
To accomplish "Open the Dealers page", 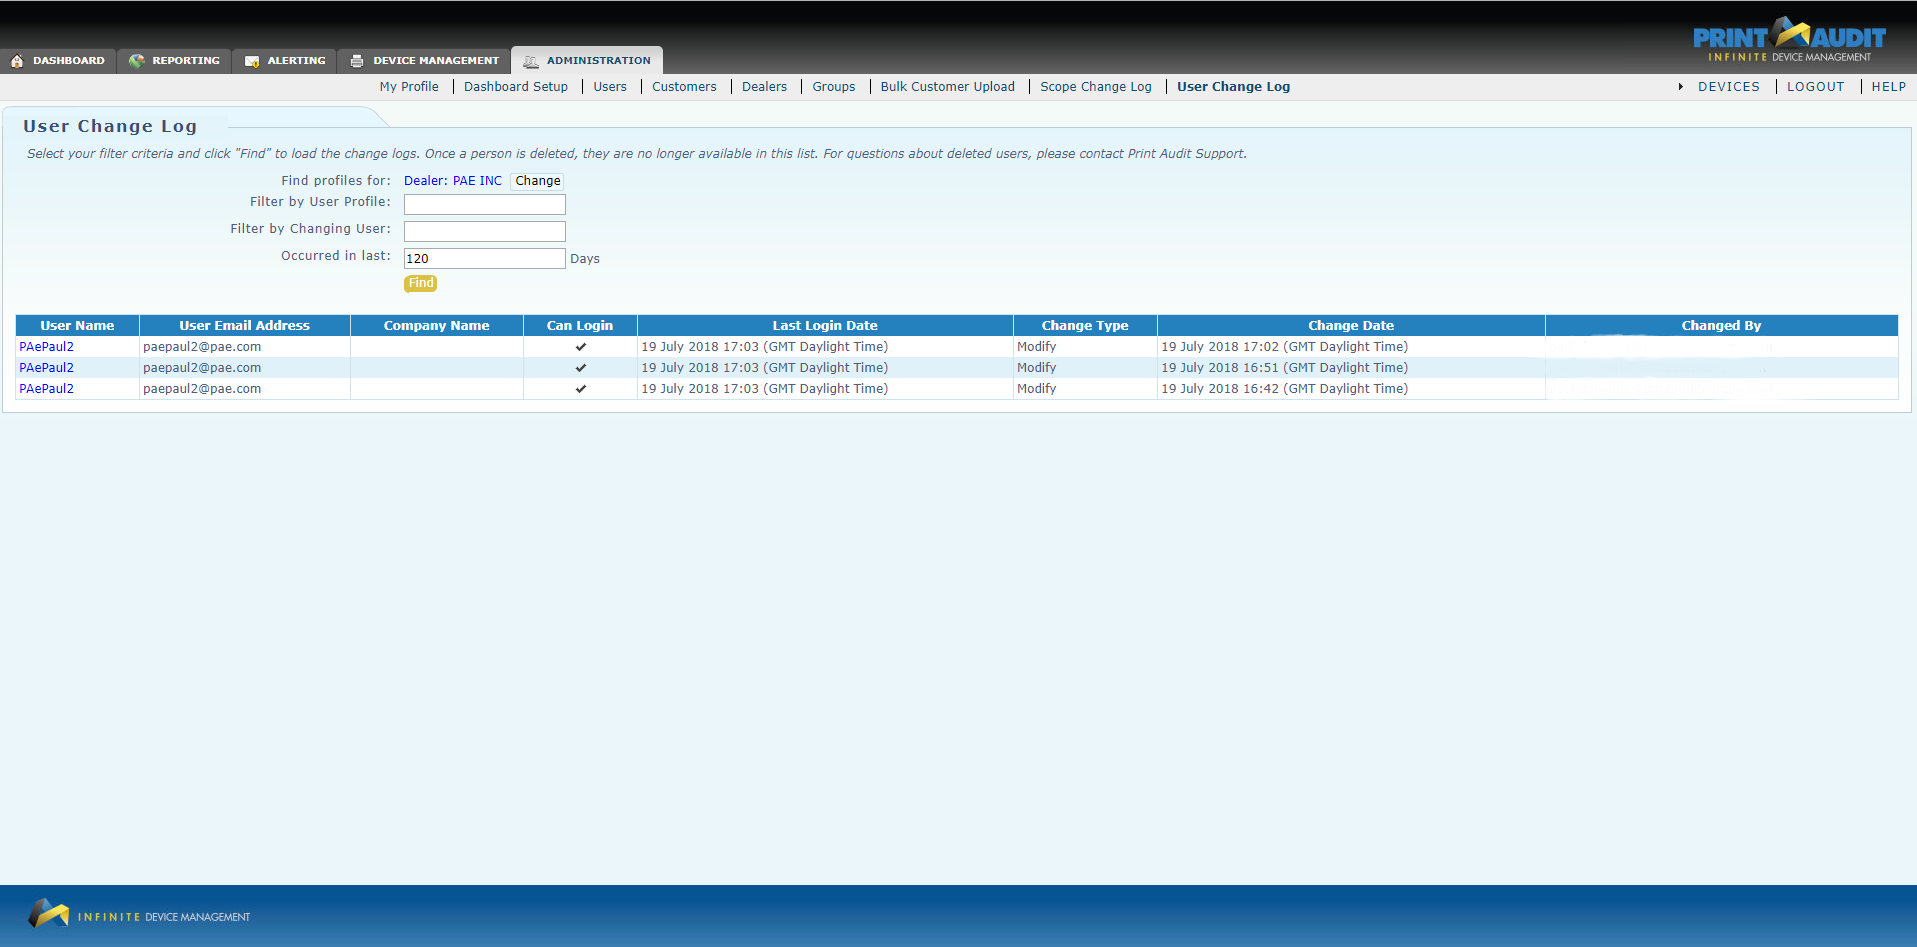I will [764, 87].
